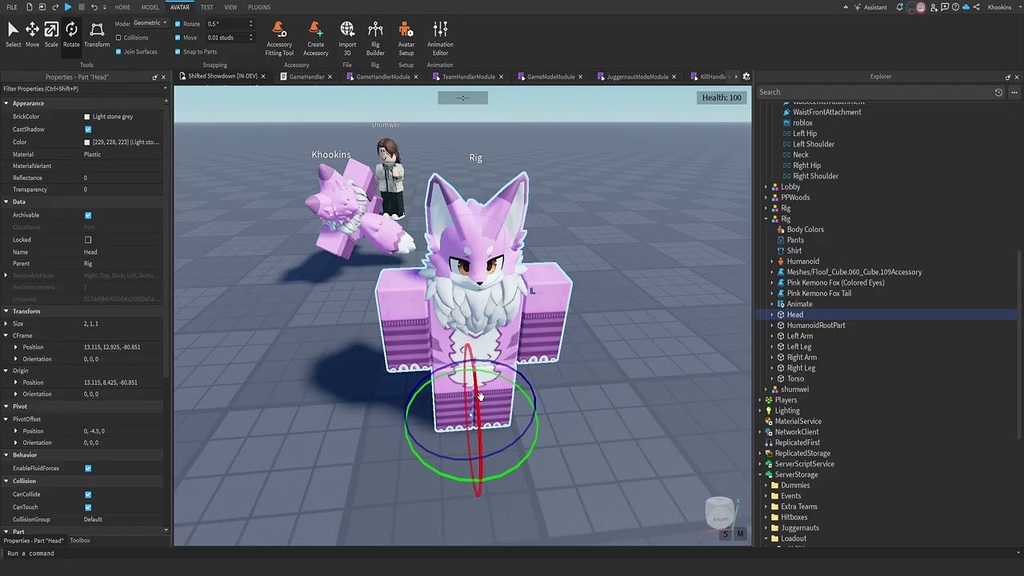Activate the Scale tool
Viewport: 1024px width, 576px height.
tap(51, 34)
